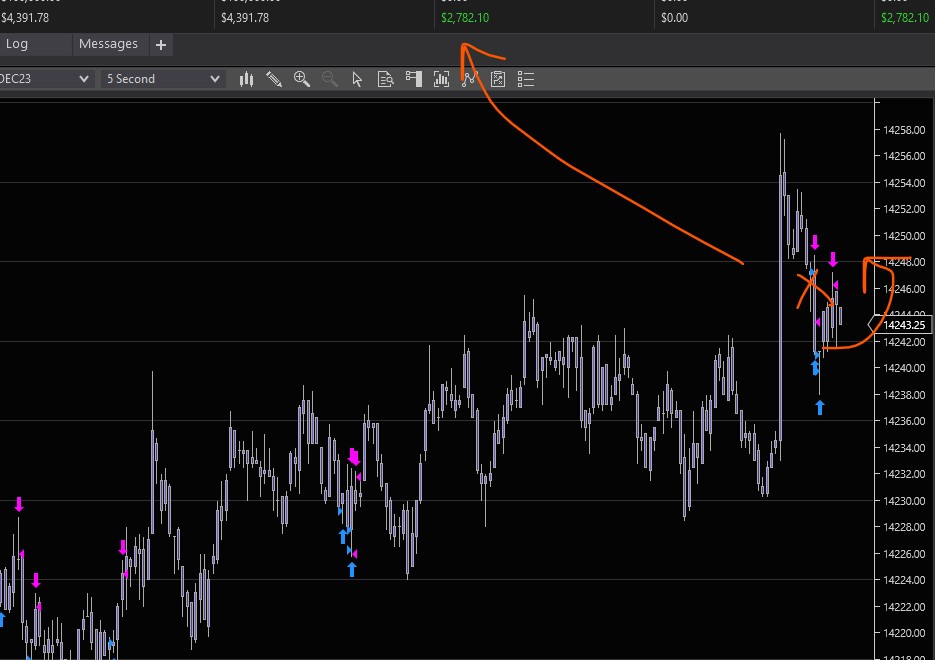Open the 5 Second interval dropdown
The height and width of the screenshot is (660, 935).
[163, 79]
